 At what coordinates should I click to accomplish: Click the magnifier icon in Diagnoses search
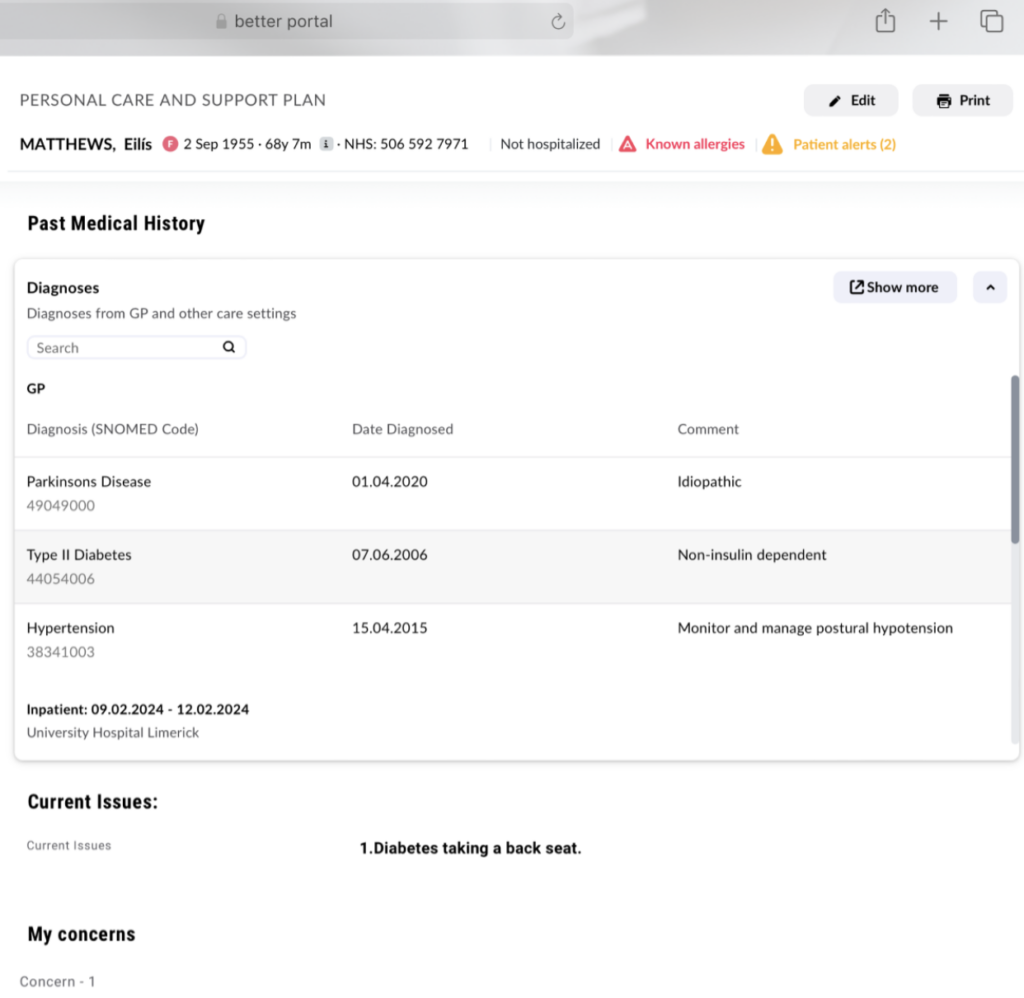[229, 348]
